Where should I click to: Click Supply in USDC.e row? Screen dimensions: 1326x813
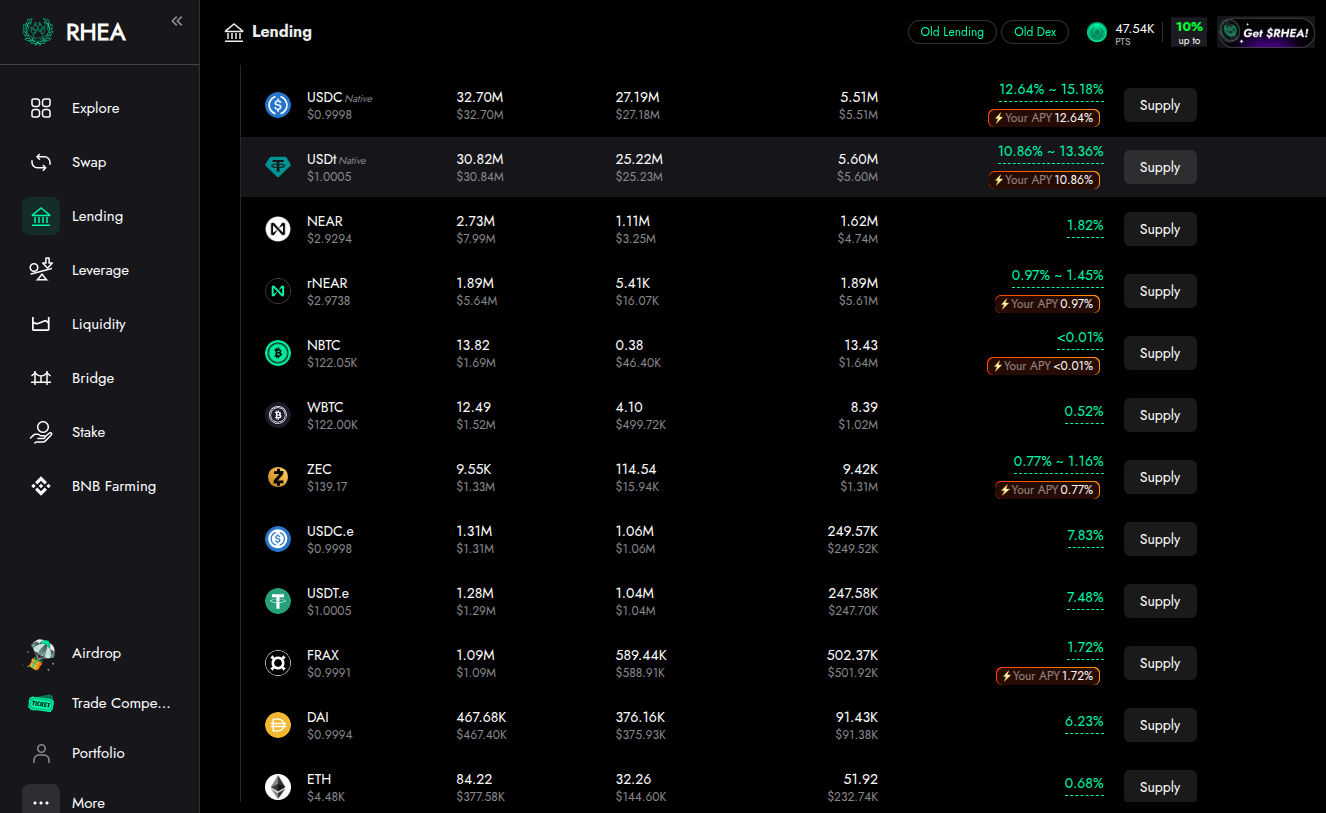coord(1160,539)
